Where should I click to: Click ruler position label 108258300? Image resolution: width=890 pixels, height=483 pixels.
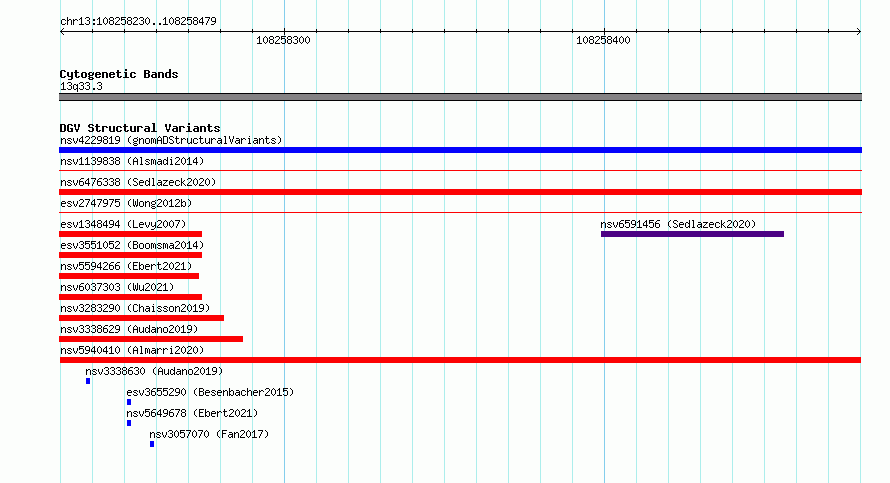(x=283, y=40)
